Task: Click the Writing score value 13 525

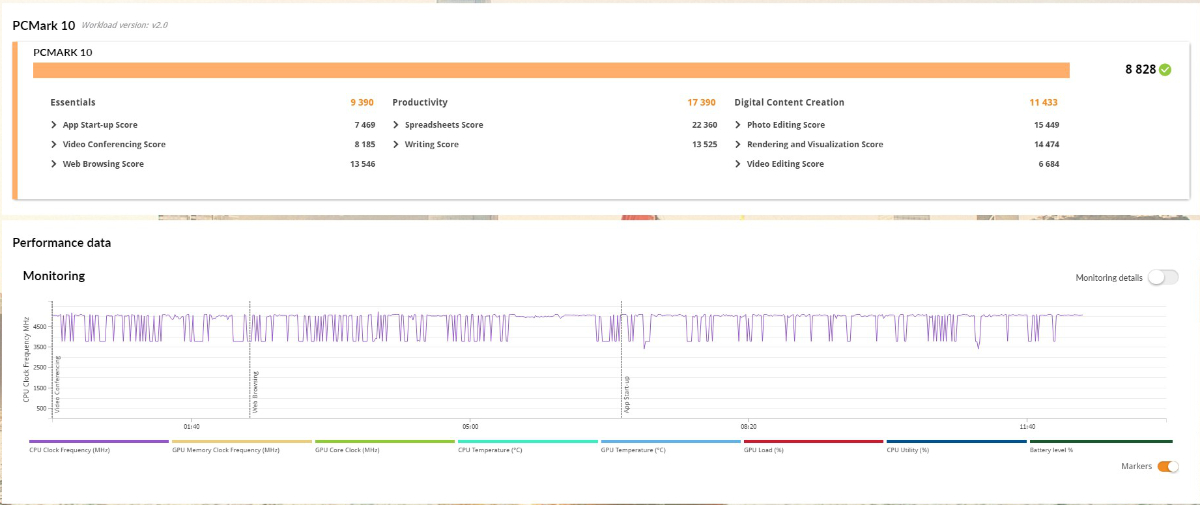Action: tap(704, 144)
